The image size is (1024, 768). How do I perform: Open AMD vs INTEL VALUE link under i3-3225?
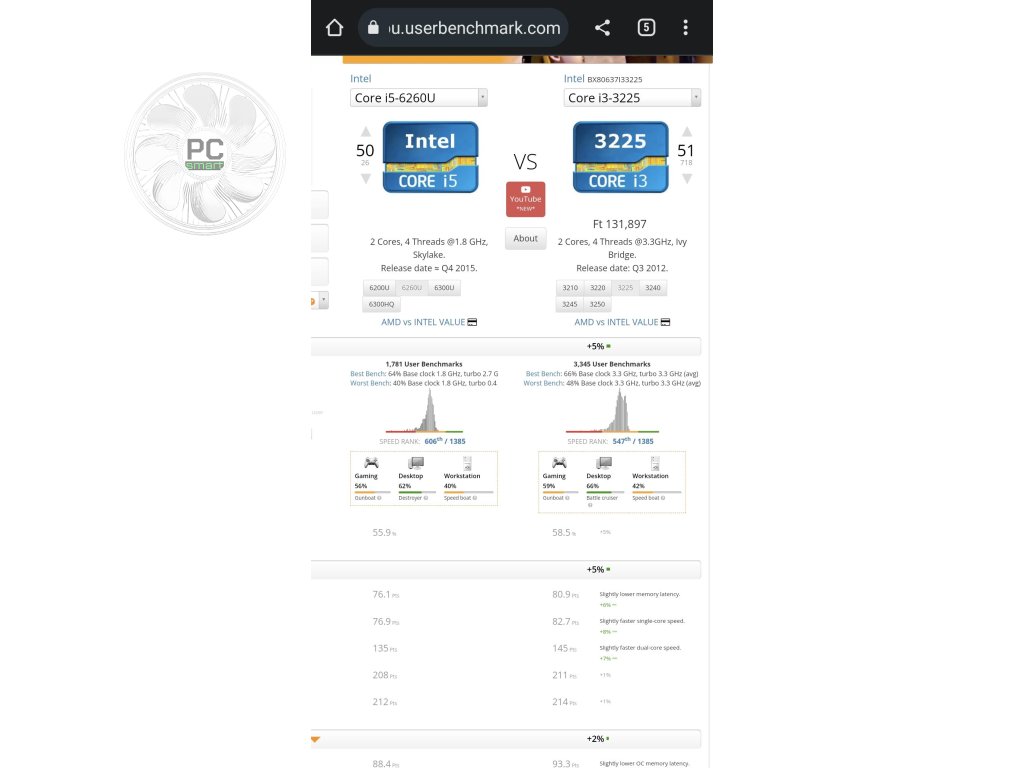616,322
